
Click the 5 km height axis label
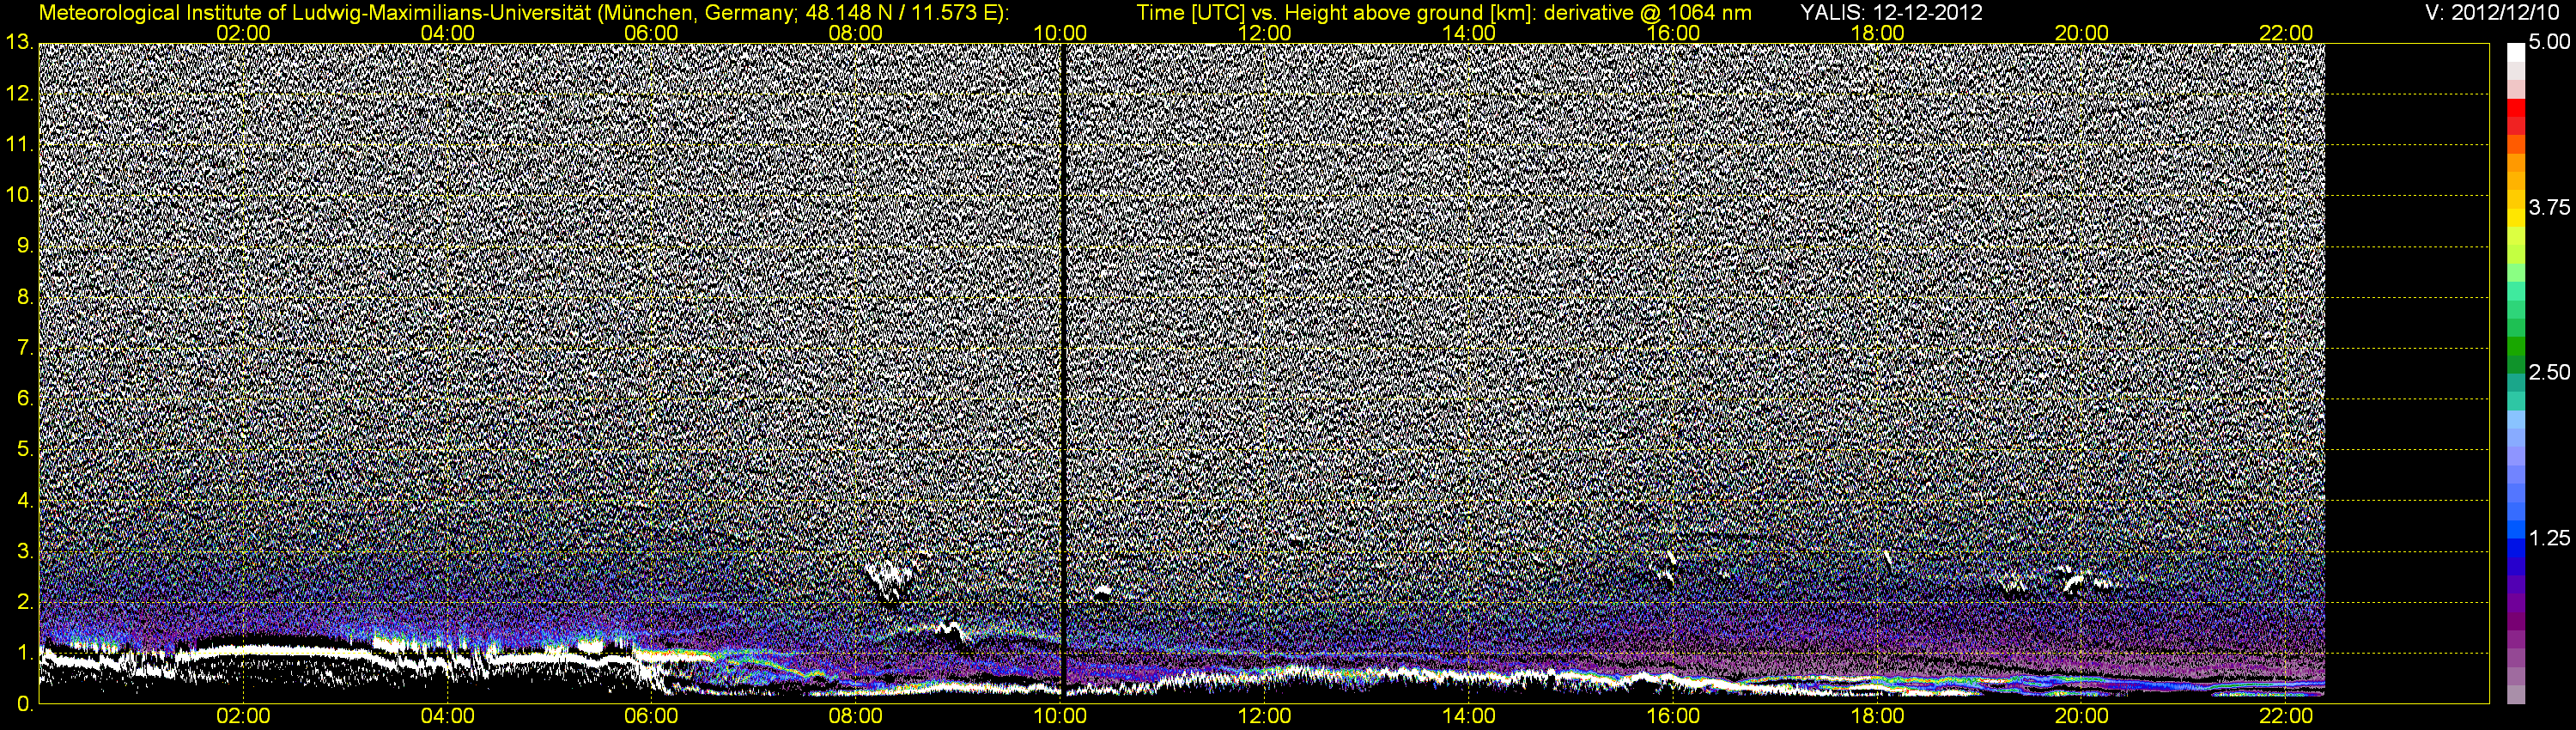25,449
